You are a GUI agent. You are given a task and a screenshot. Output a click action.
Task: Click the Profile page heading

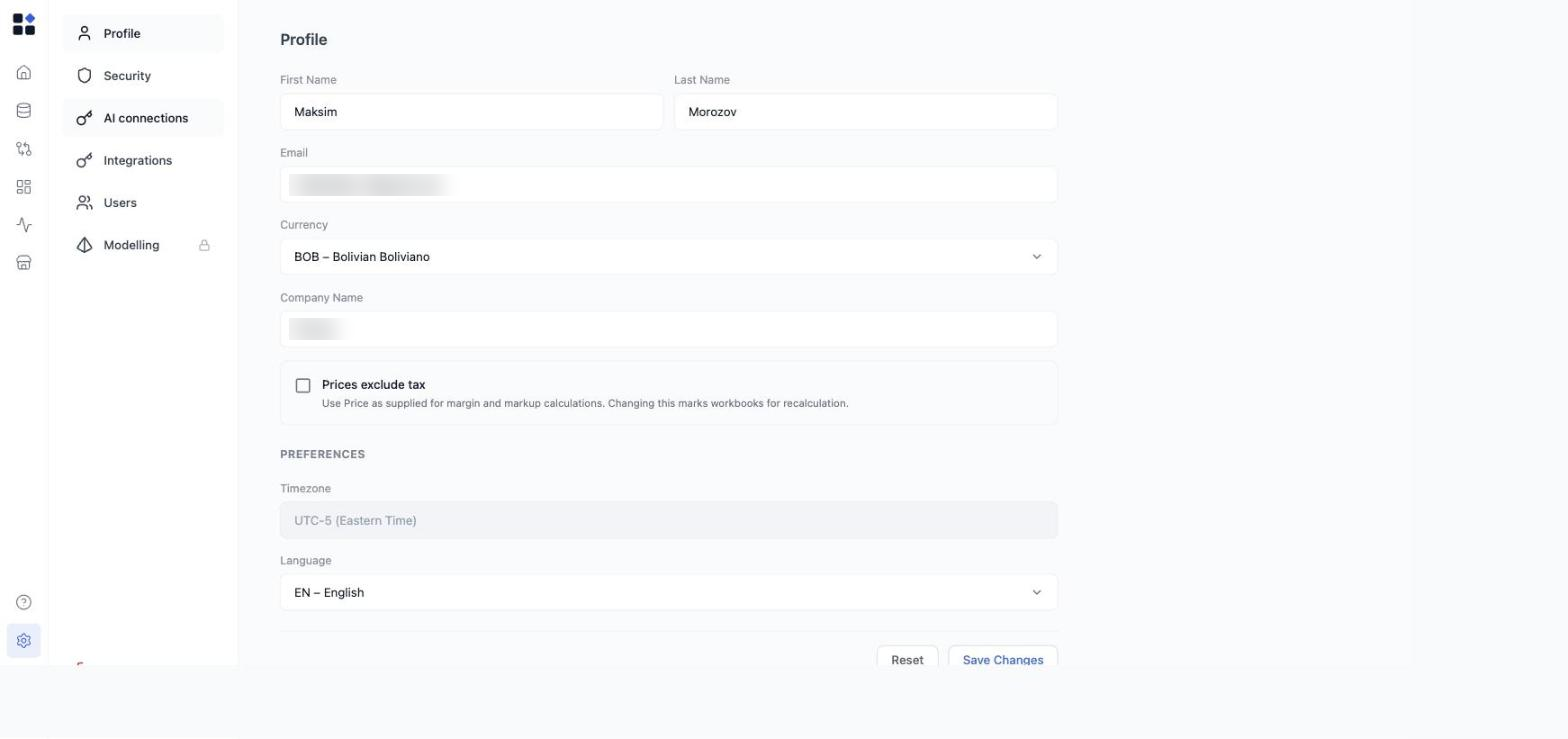[x=303, y=40]
